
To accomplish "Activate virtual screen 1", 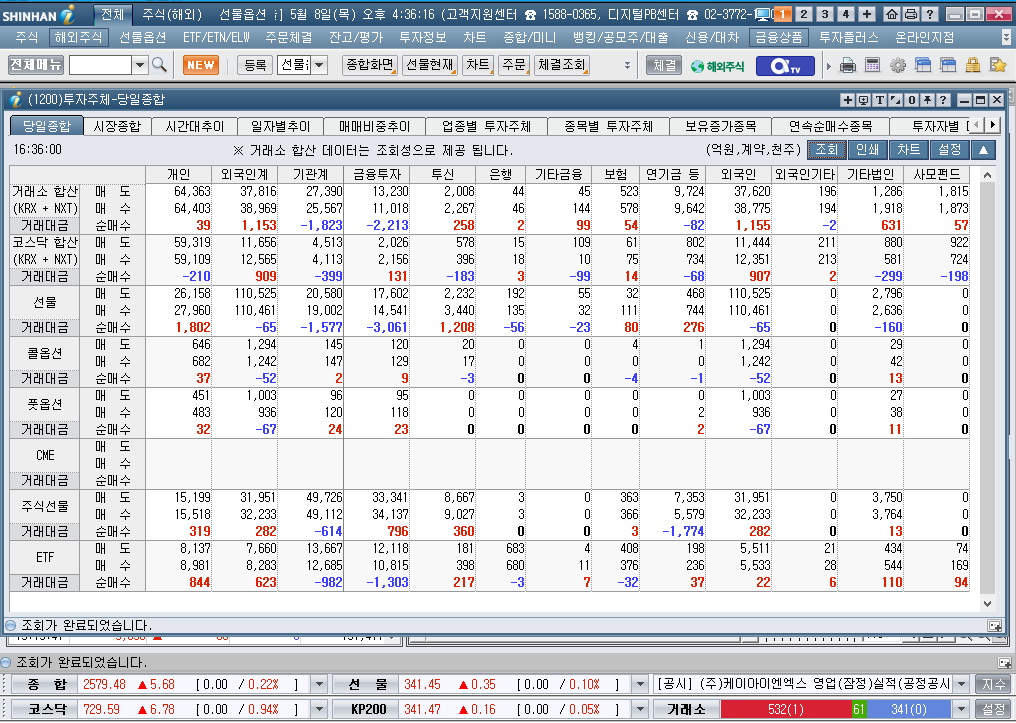I will tap(783, 14).
